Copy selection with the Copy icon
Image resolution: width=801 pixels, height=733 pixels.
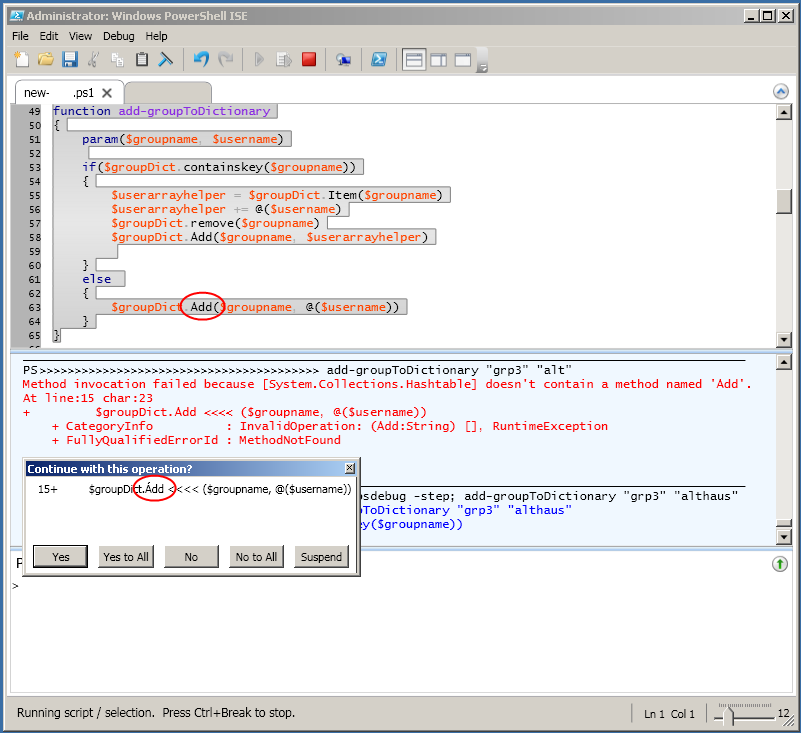117,59
